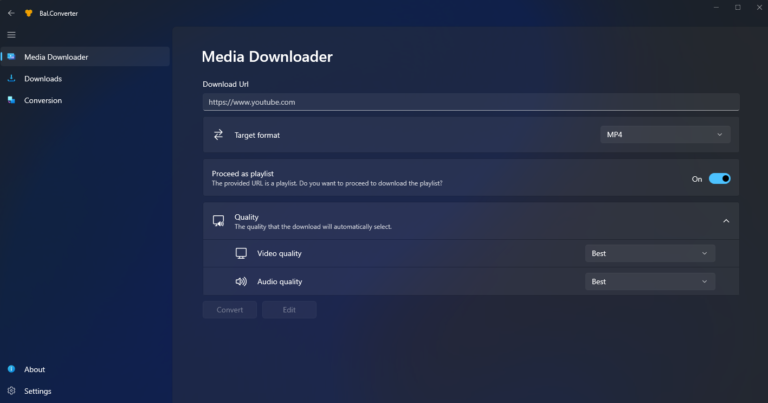
Task: Click the Downloads arrow icon in sidebar
Action: (x=11, y=78)
